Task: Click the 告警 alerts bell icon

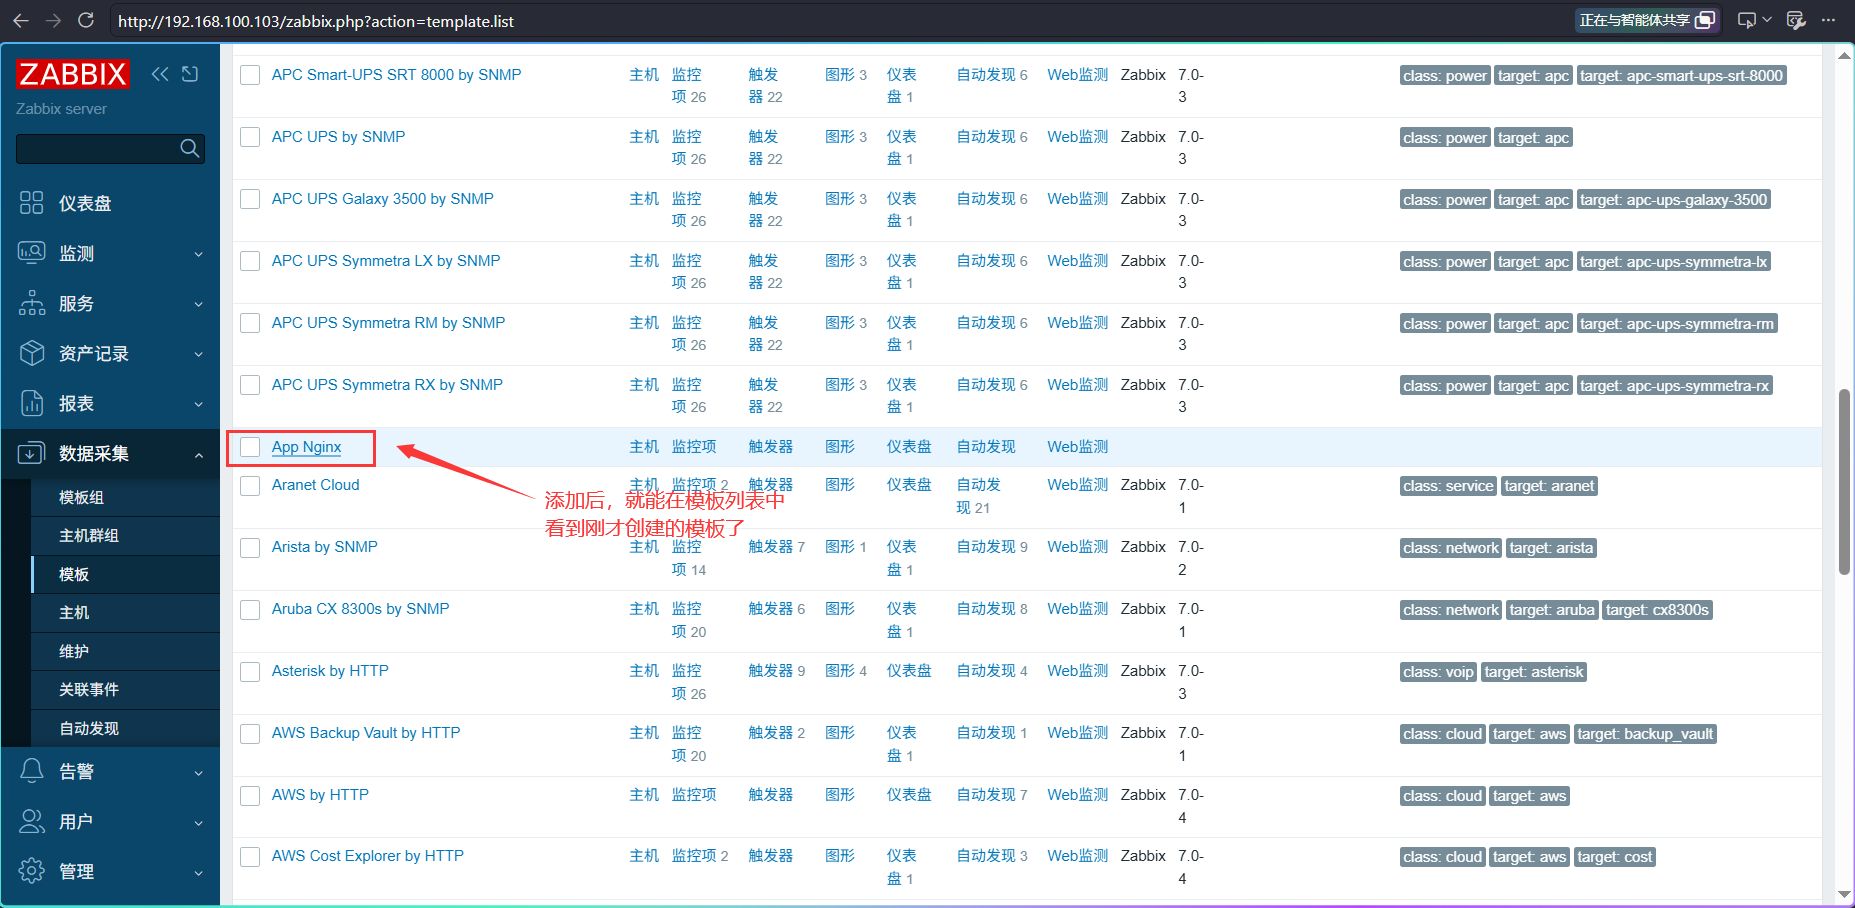Action: (x=32, y=771)
